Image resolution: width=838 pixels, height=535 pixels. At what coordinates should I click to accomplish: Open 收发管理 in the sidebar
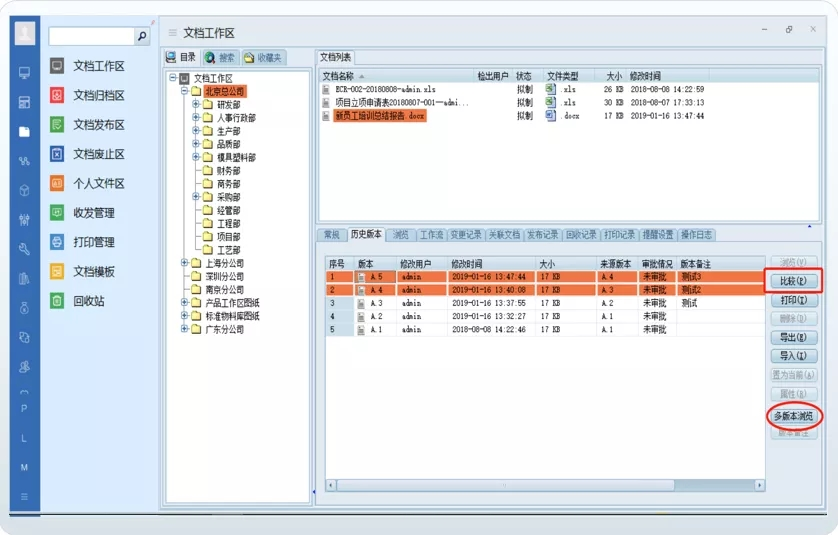(94, 213)
